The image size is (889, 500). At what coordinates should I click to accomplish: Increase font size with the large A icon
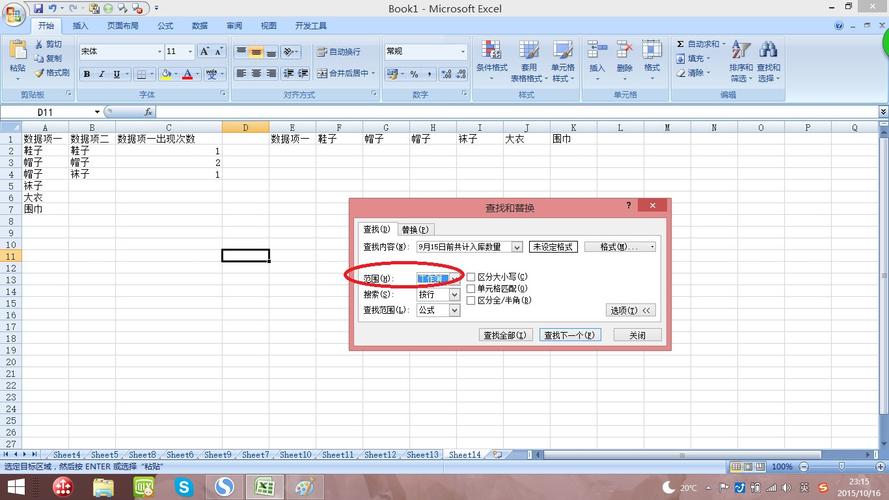point(204,52)
